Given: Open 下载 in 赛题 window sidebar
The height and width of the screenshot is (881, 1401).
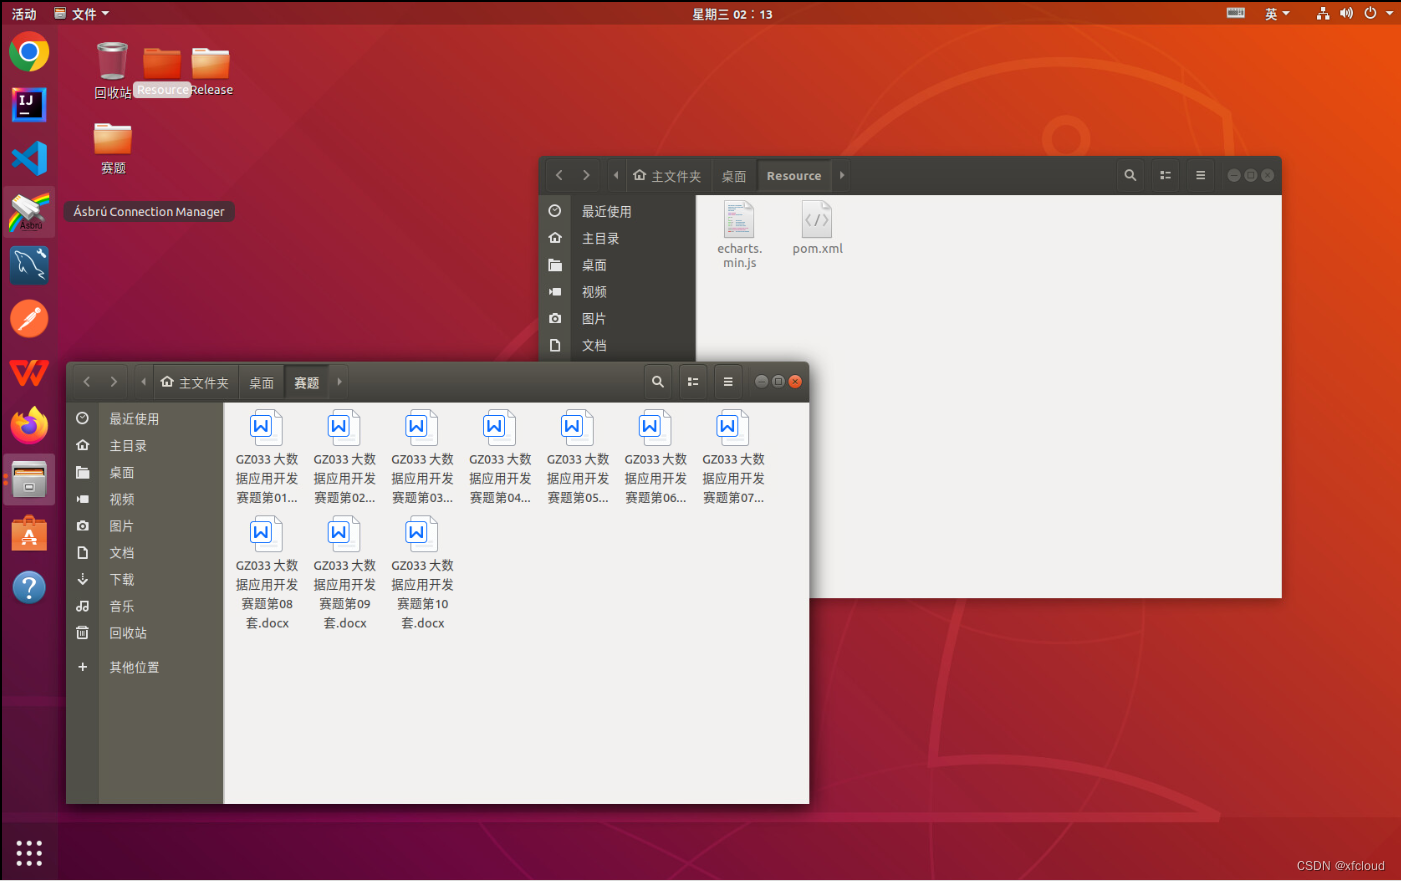Looking at the screenshot, I should [x=145, y=580].
